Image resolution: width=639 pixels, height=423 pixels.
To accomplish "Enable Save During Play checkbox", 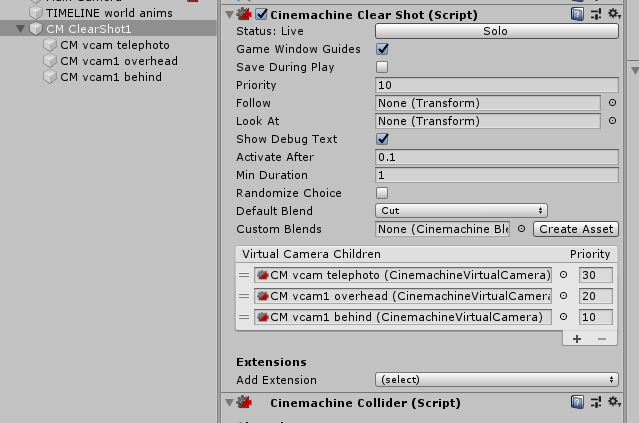I will coord(382,67).
